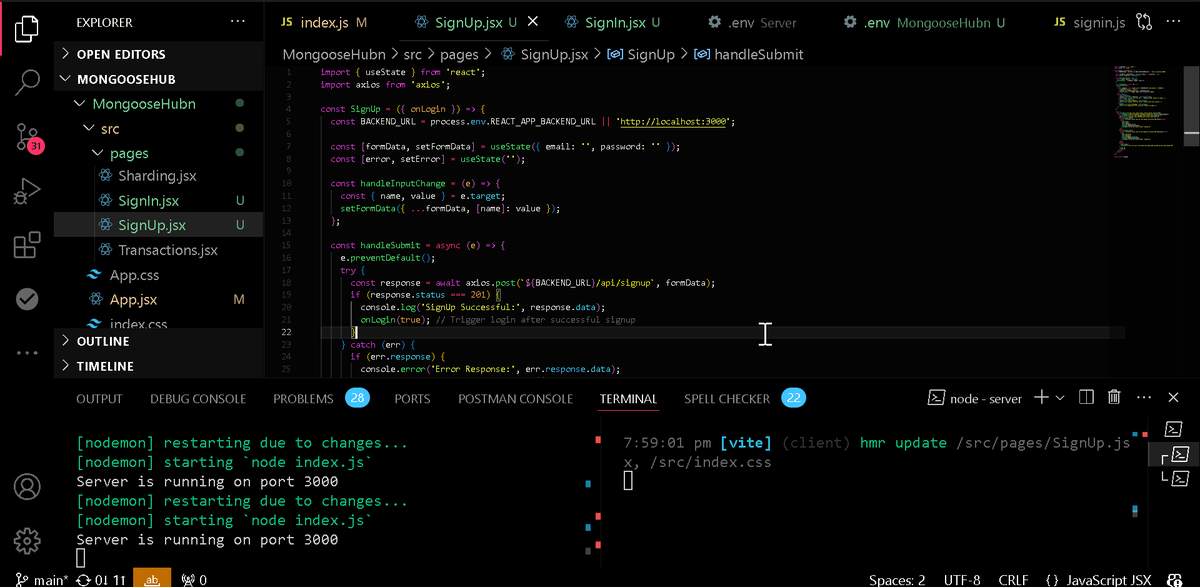Collapse the MONGOOSEHUB section
Image resolution: width=1200 pixels, height=587 pixels.
pos(158,79)
